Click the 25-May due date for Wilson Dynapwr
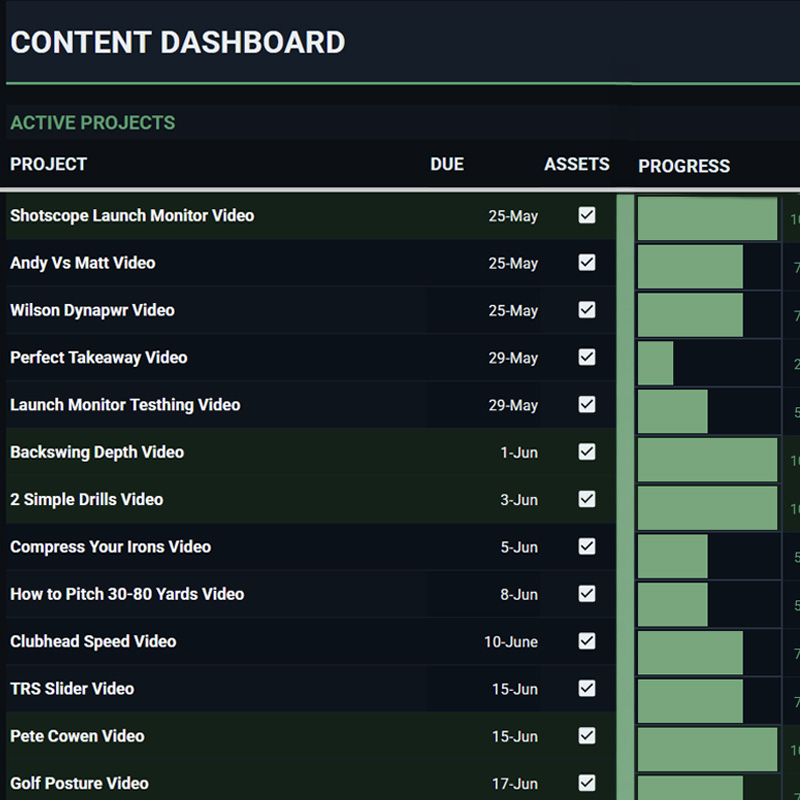 tap(513, 311)
